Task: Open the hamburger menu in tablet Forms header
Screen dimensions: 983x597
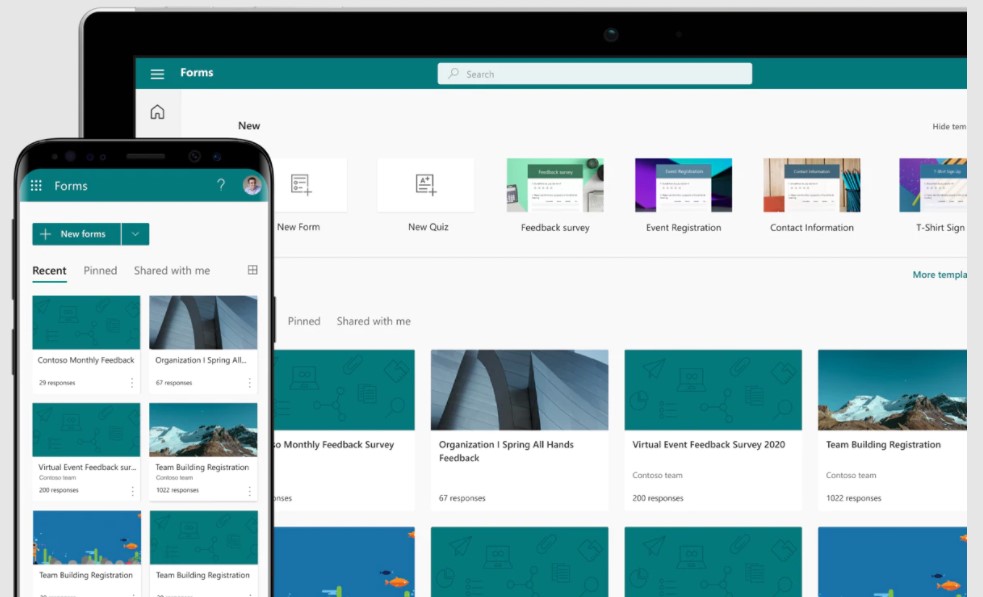Action: (157, 74)
